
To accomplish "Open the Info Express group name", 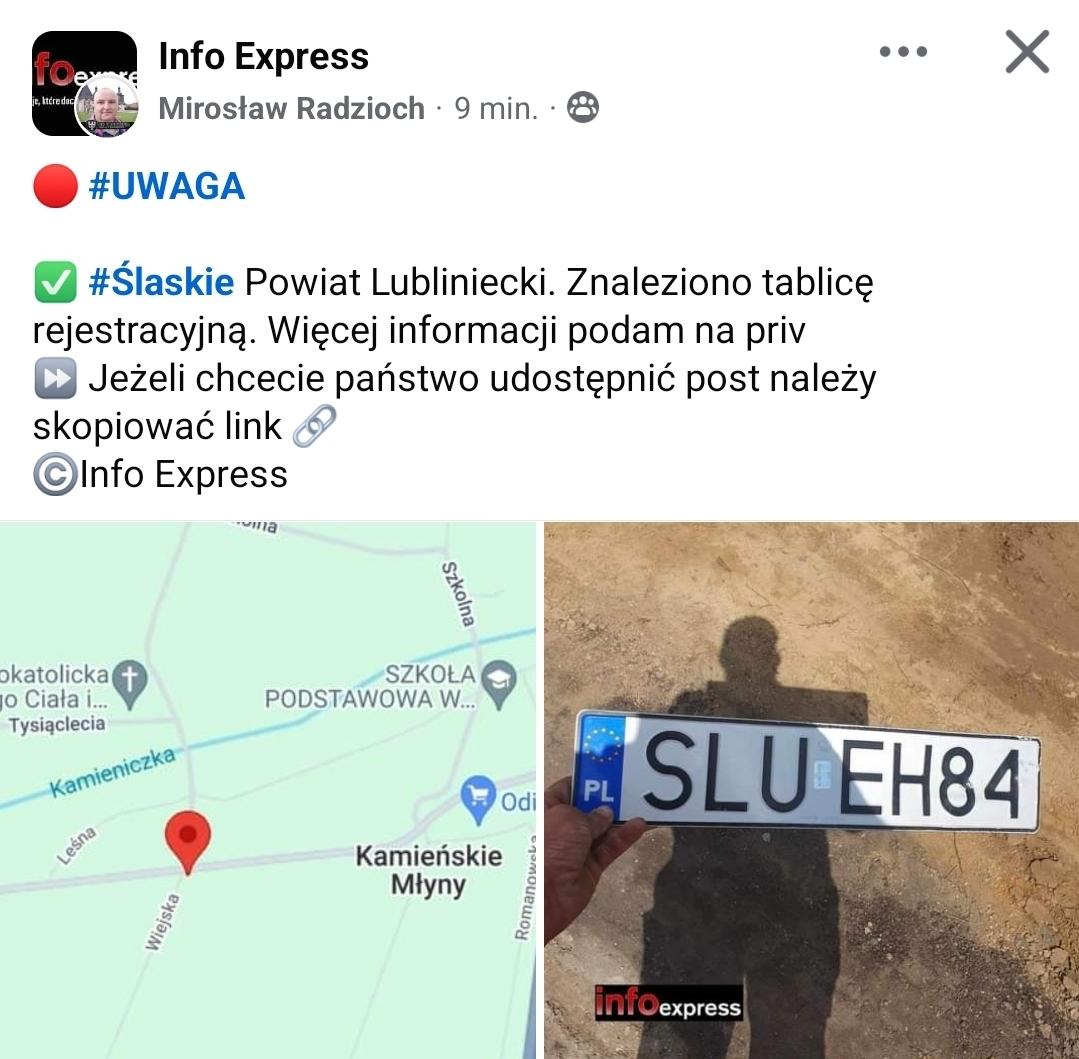I will [264, 56].
